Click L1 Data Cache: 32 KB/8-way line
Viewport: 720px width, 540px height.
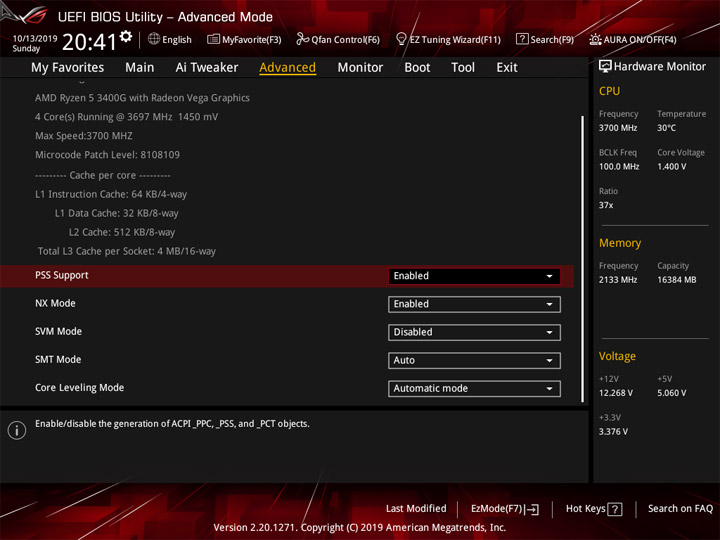click(117, 213)
